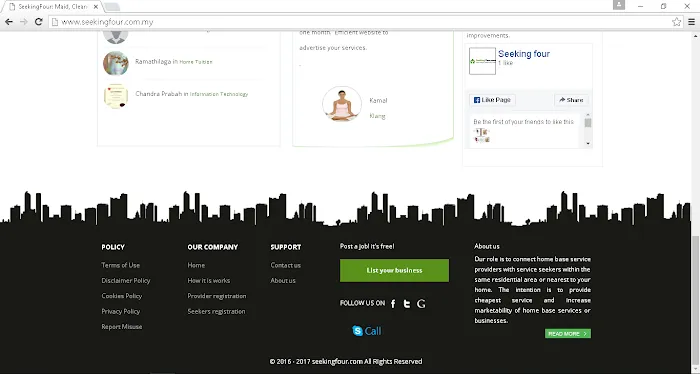Open Privacy Policy link
Viewport: 700px width, 374px height.
pyautogui.click(x=121, y=312)
